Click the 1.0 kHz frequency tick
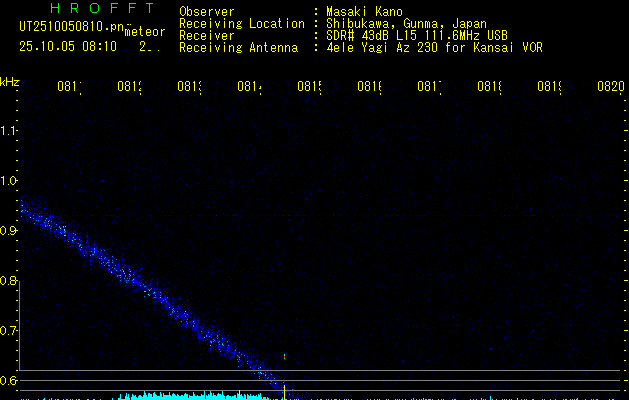The width and height of the screenshot is (629, 400). pos(9,181)
